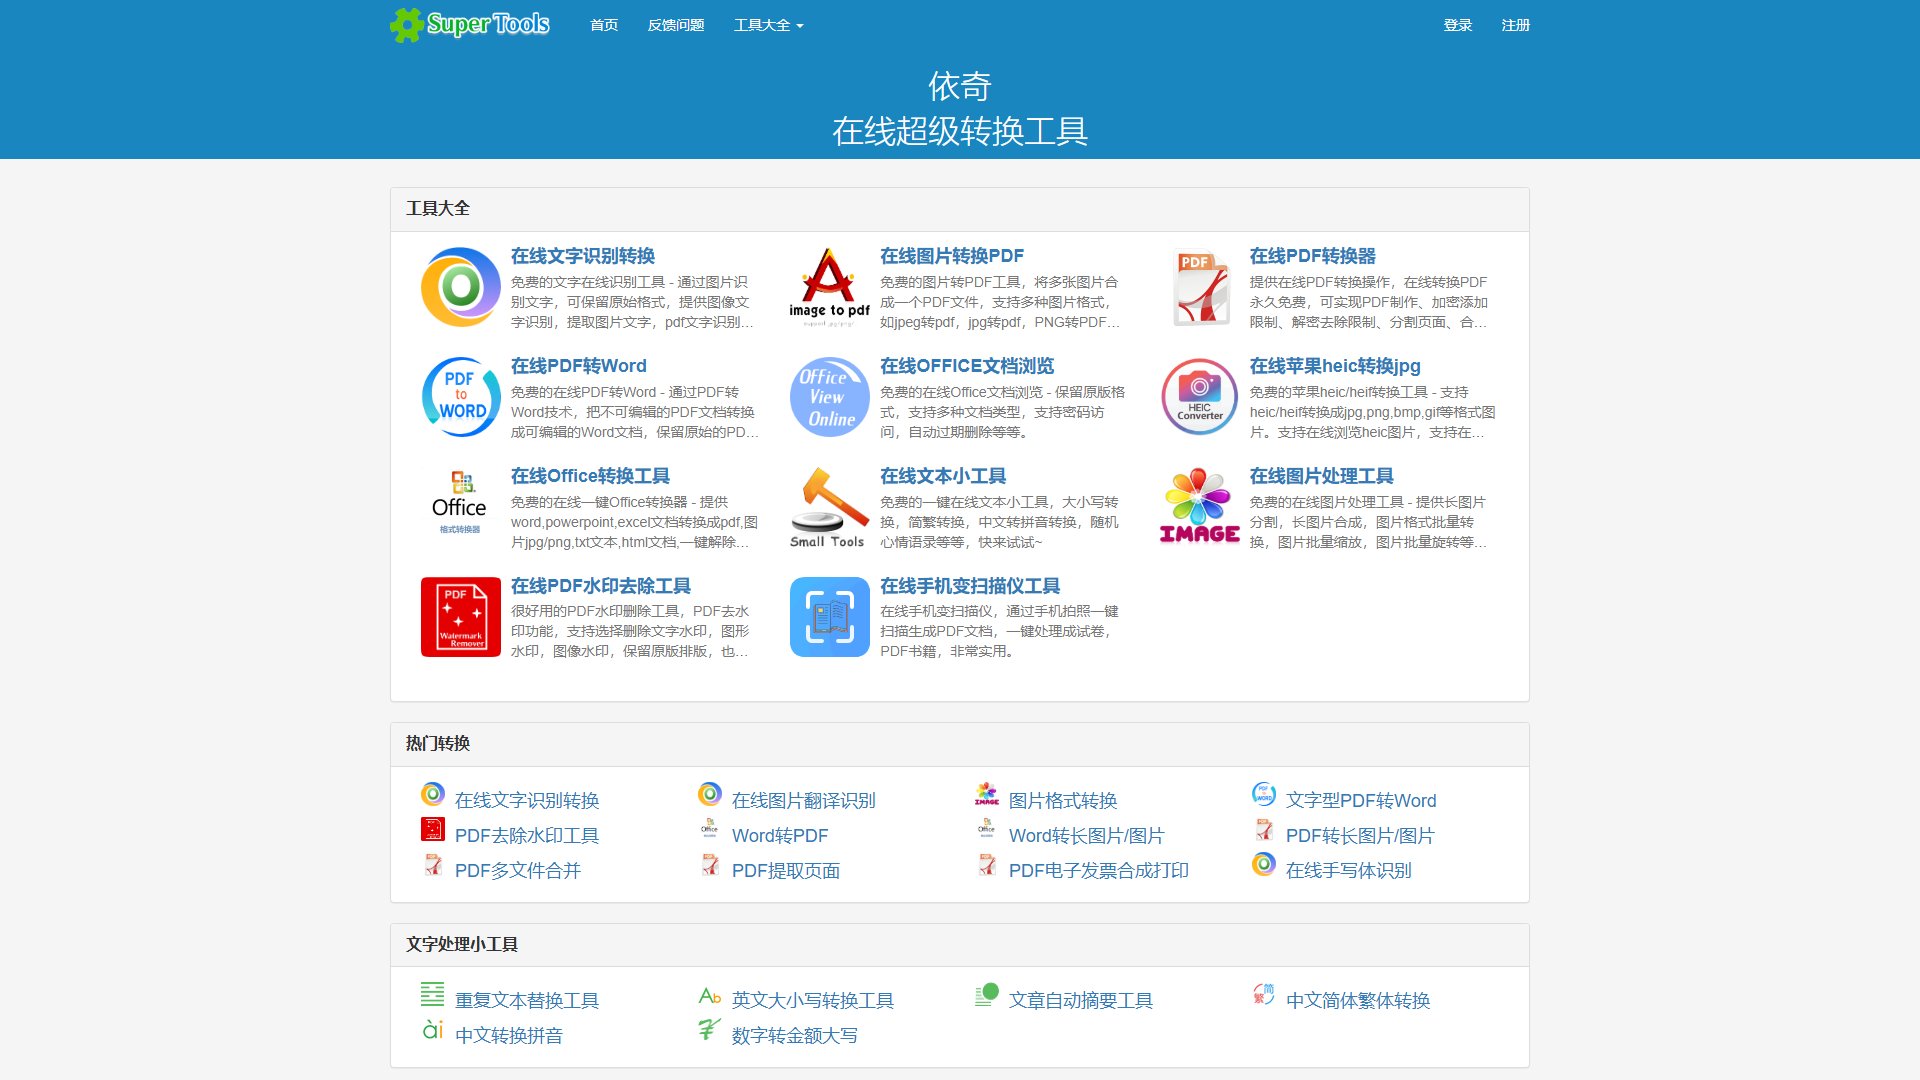Click the image to pdf icon
Screen dimensions: 1920x1080
(x=829, y=287)
